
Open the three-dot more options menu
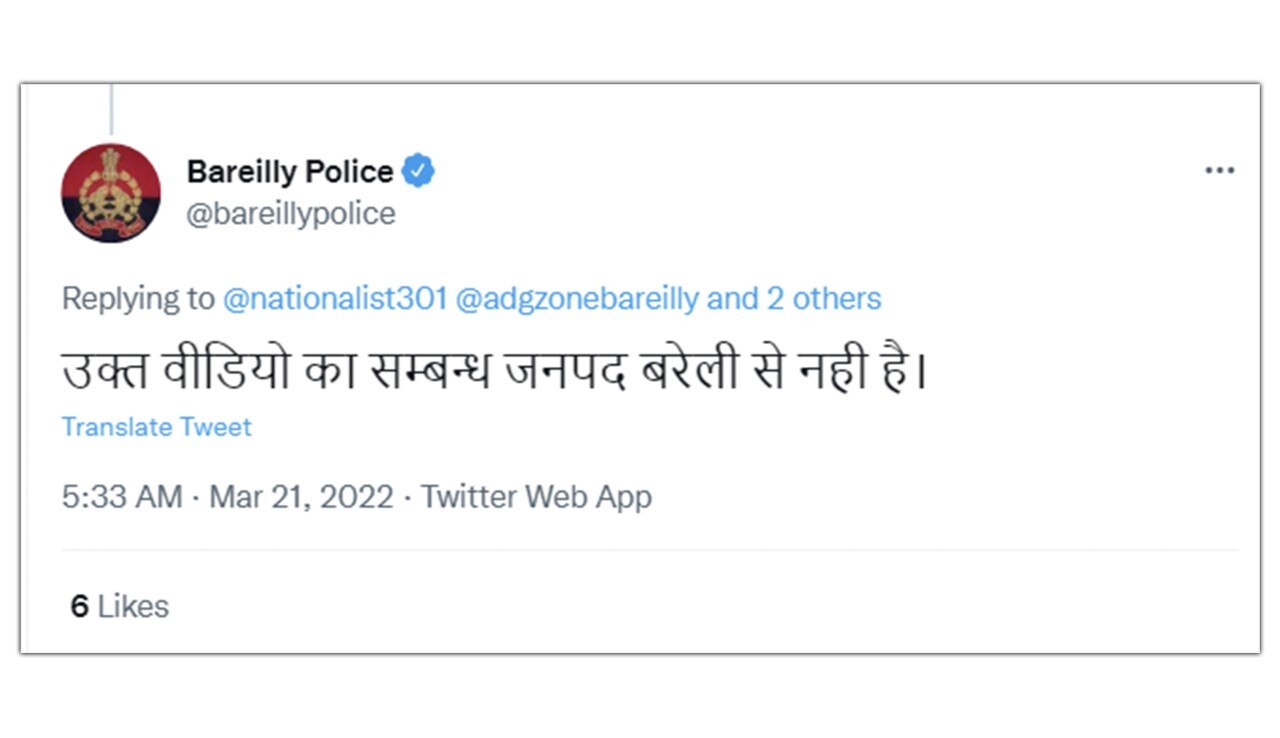1219,170
